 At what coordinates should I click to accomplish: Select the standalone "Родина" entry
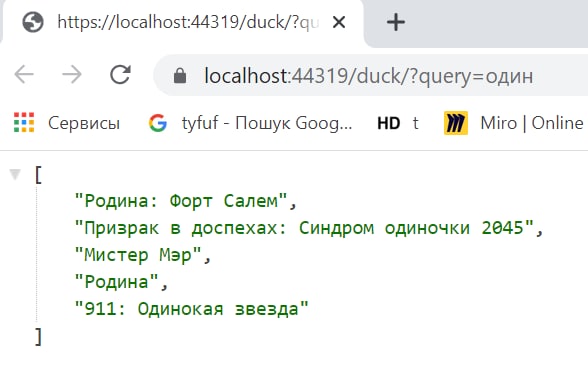tap(117, 282)
